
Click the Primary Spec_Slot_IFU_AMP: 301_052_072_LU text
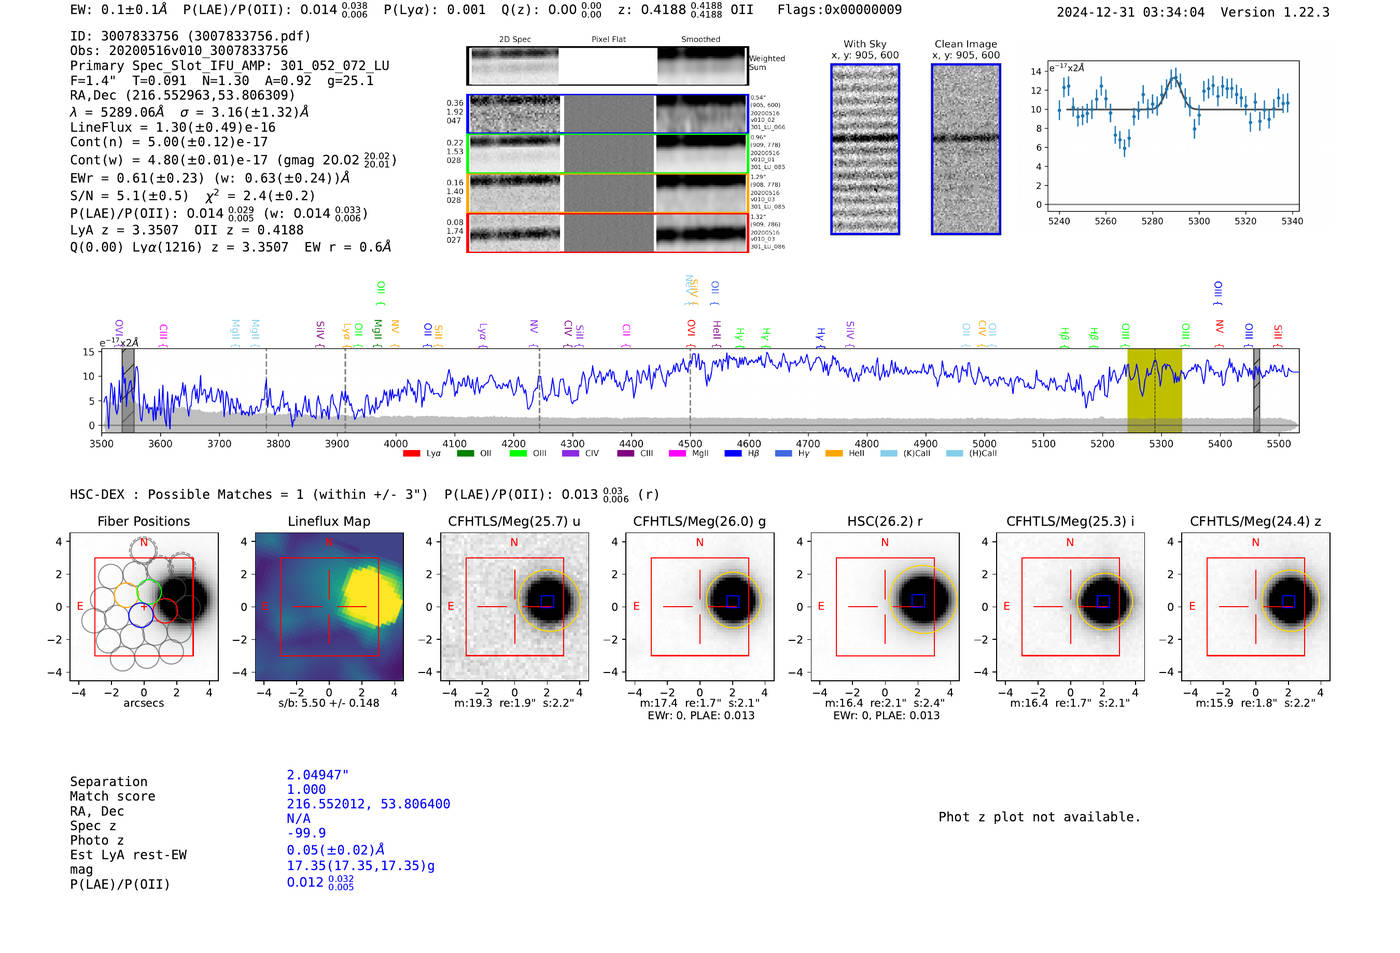(230, 65)
